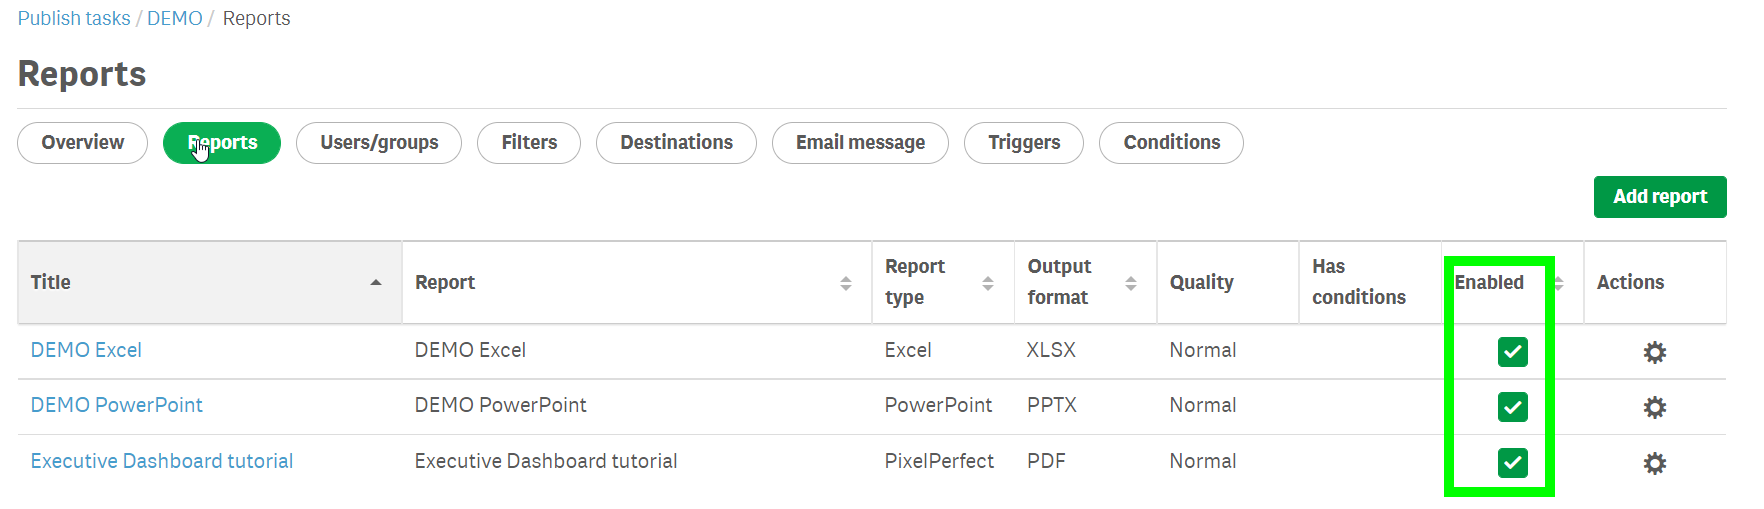Go to the Filters tab
Screen dimensions: 1764x509
tap(529, 143)
